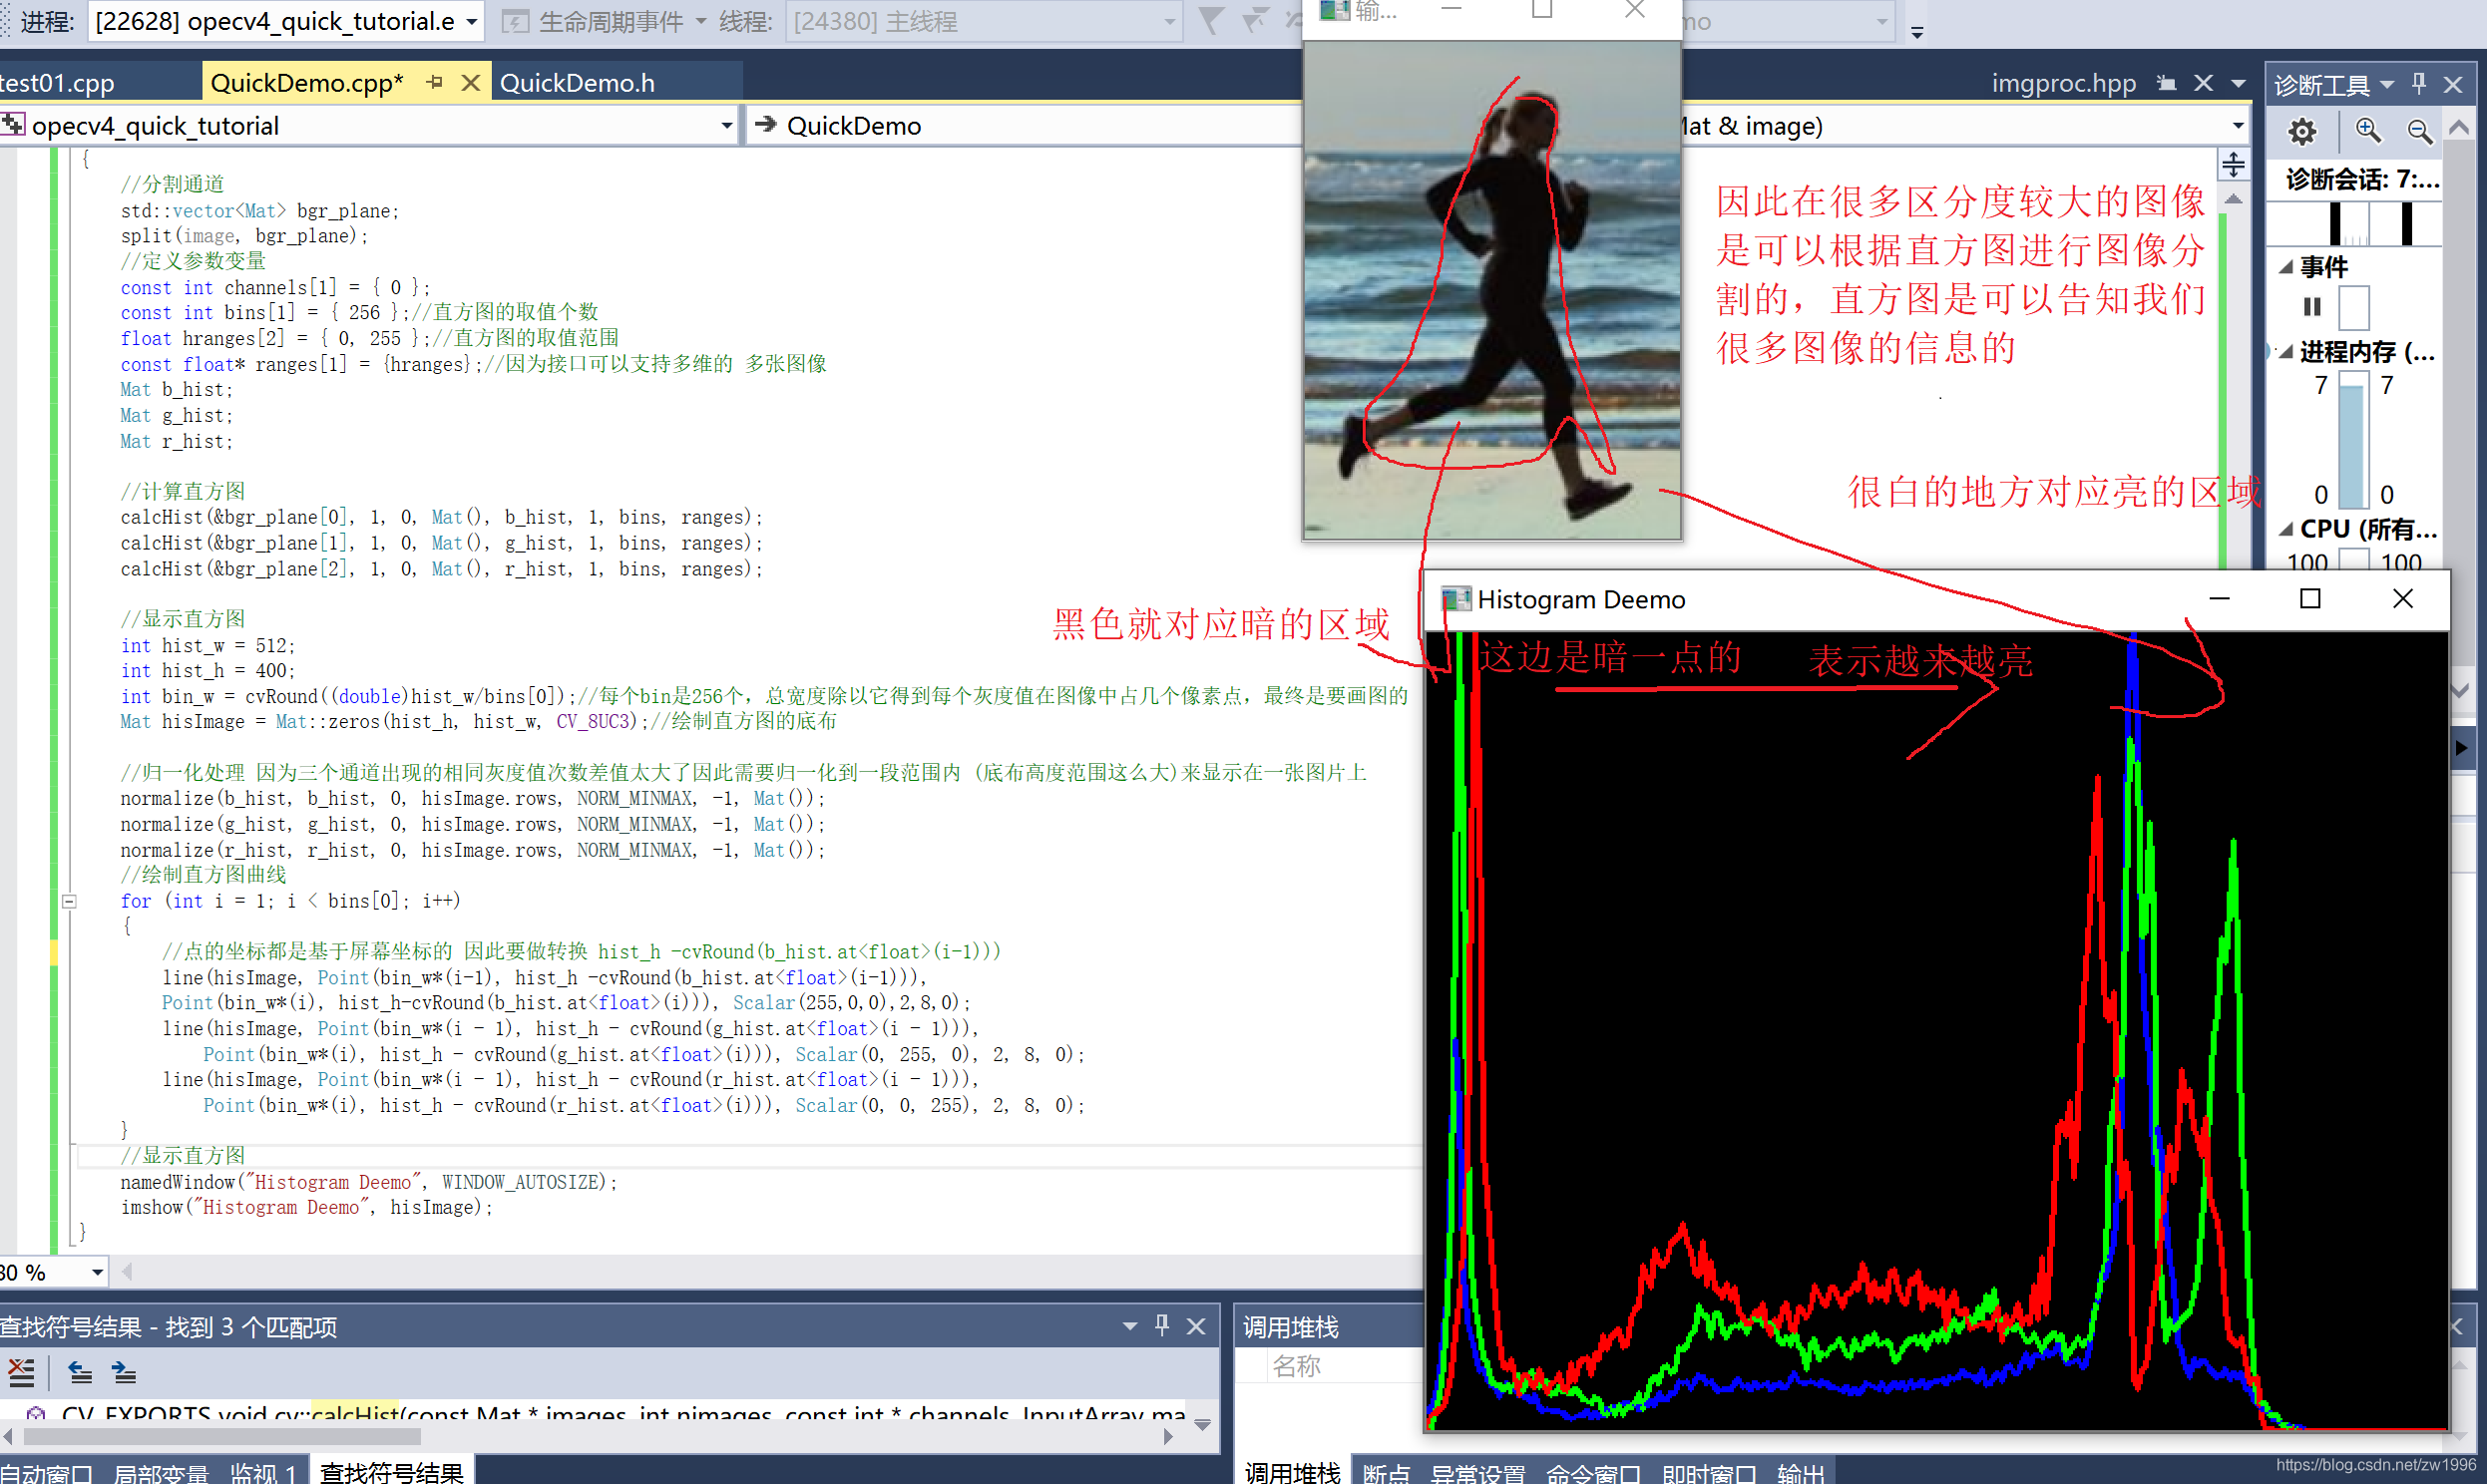Clear all find symbol results
The image size is (2487, 1484).
(x=21, y=1372)
